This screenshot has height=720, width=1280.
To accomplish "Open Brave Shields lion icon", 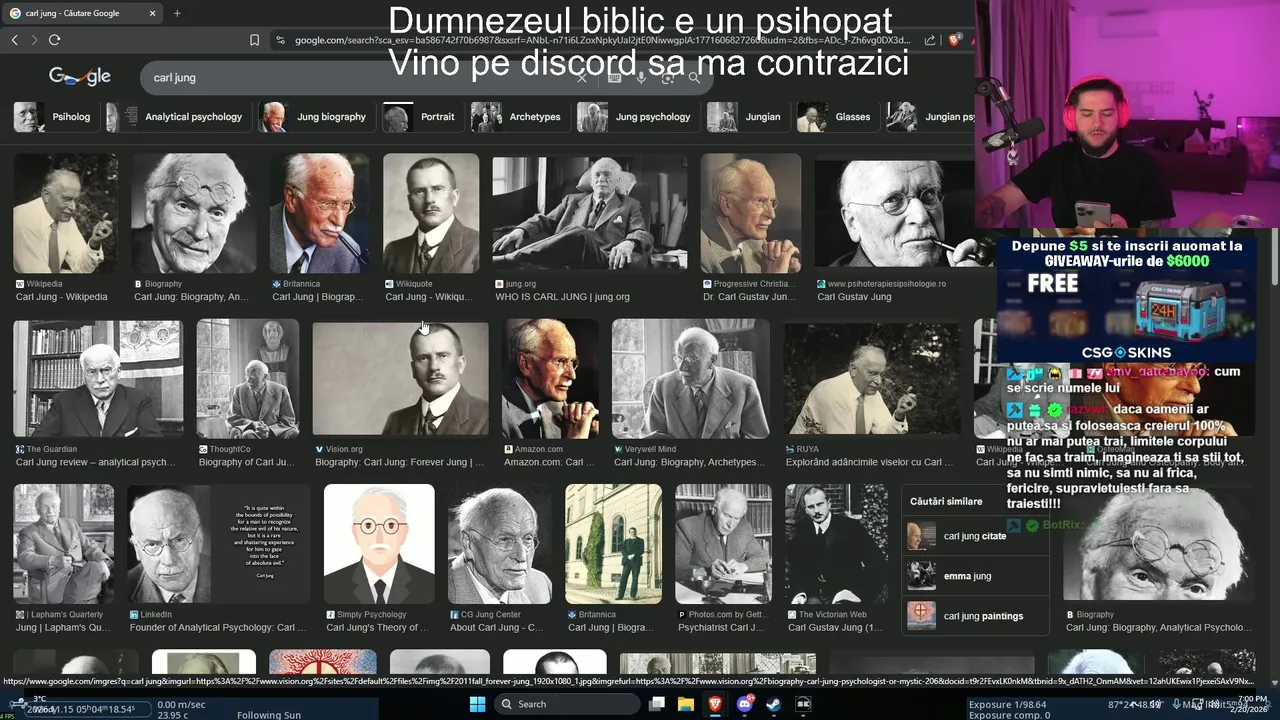I will click(x=954, y=40).
